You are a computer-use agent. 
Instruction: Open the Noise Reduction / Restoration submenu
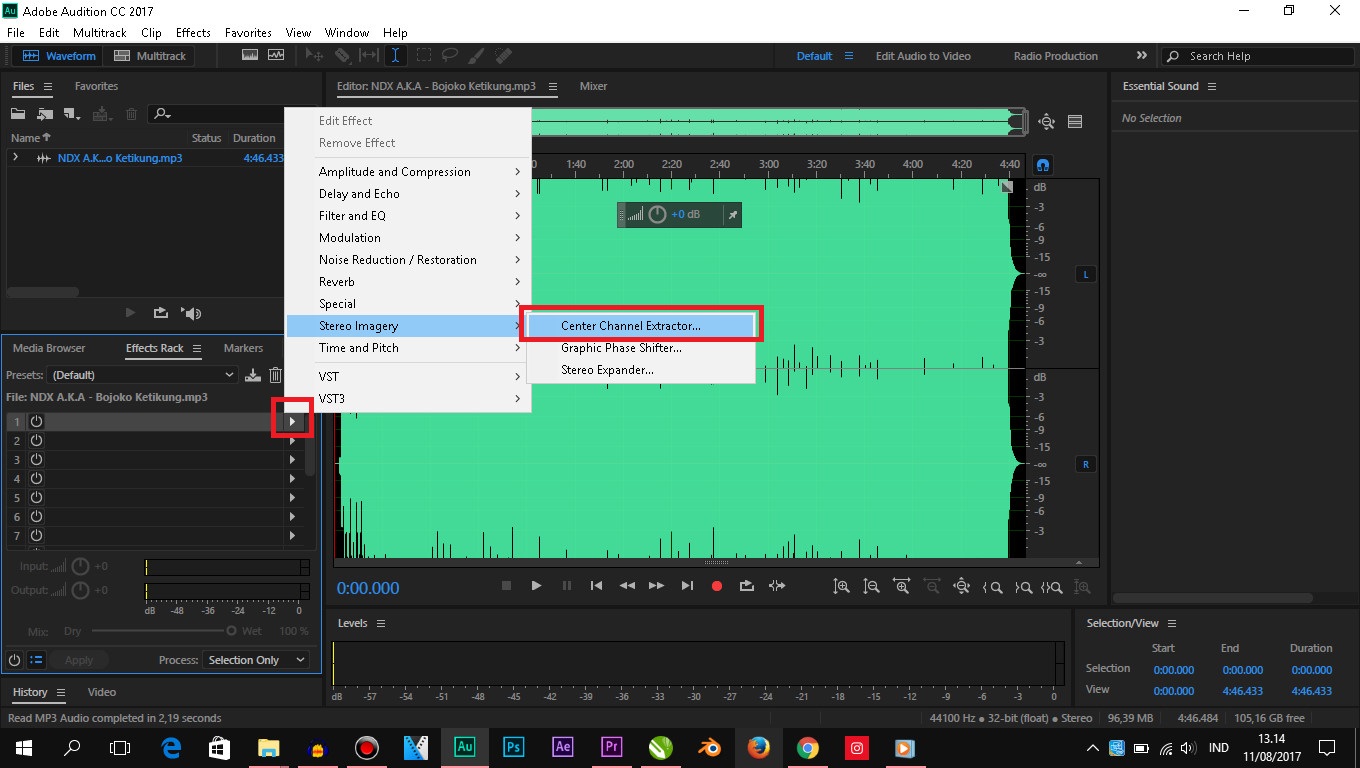pyautogui.click(x=408, y=260)
